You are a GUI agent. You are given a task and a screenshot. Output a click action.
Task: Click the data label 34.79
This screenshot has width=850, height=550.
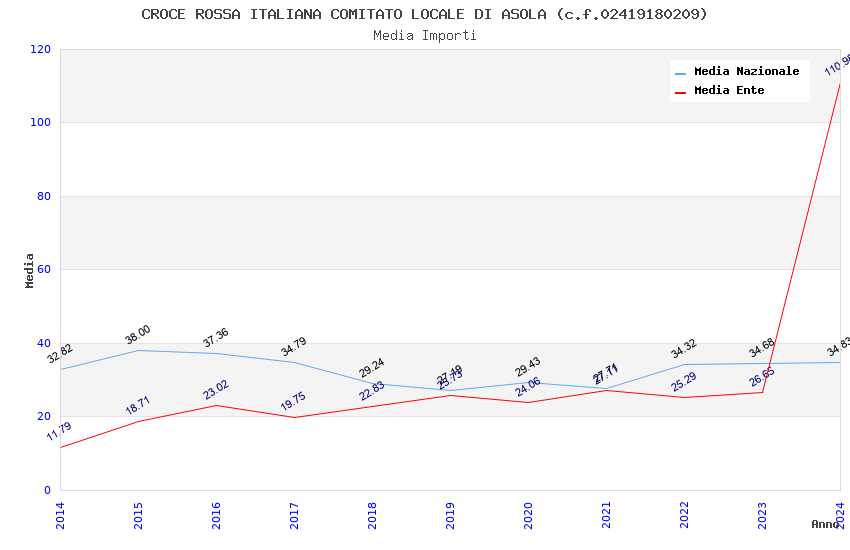pos(294,347)
